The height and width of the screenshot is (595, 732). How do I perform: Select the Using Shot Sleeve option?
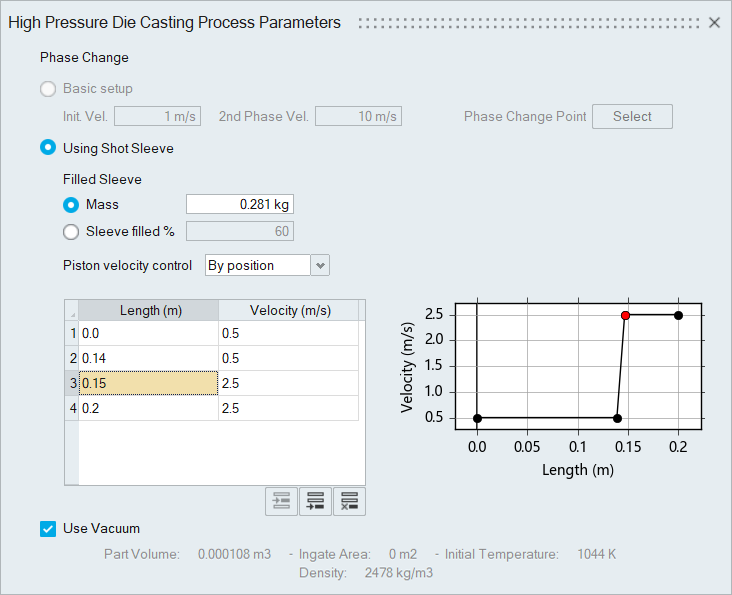[x=48, y=148]
